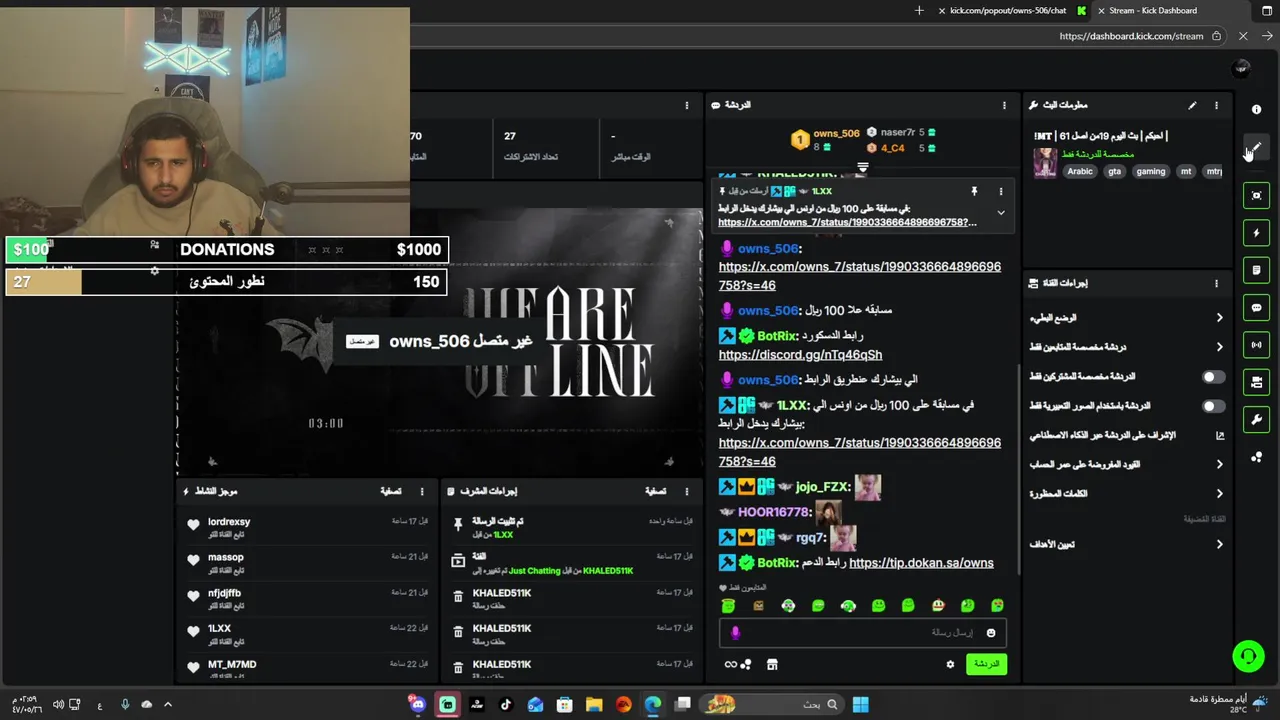This screenshot has height=720, width=1280.
Task: Expand the followers-only chat row
Action: pyautogui.click(x=1127, y=347)
